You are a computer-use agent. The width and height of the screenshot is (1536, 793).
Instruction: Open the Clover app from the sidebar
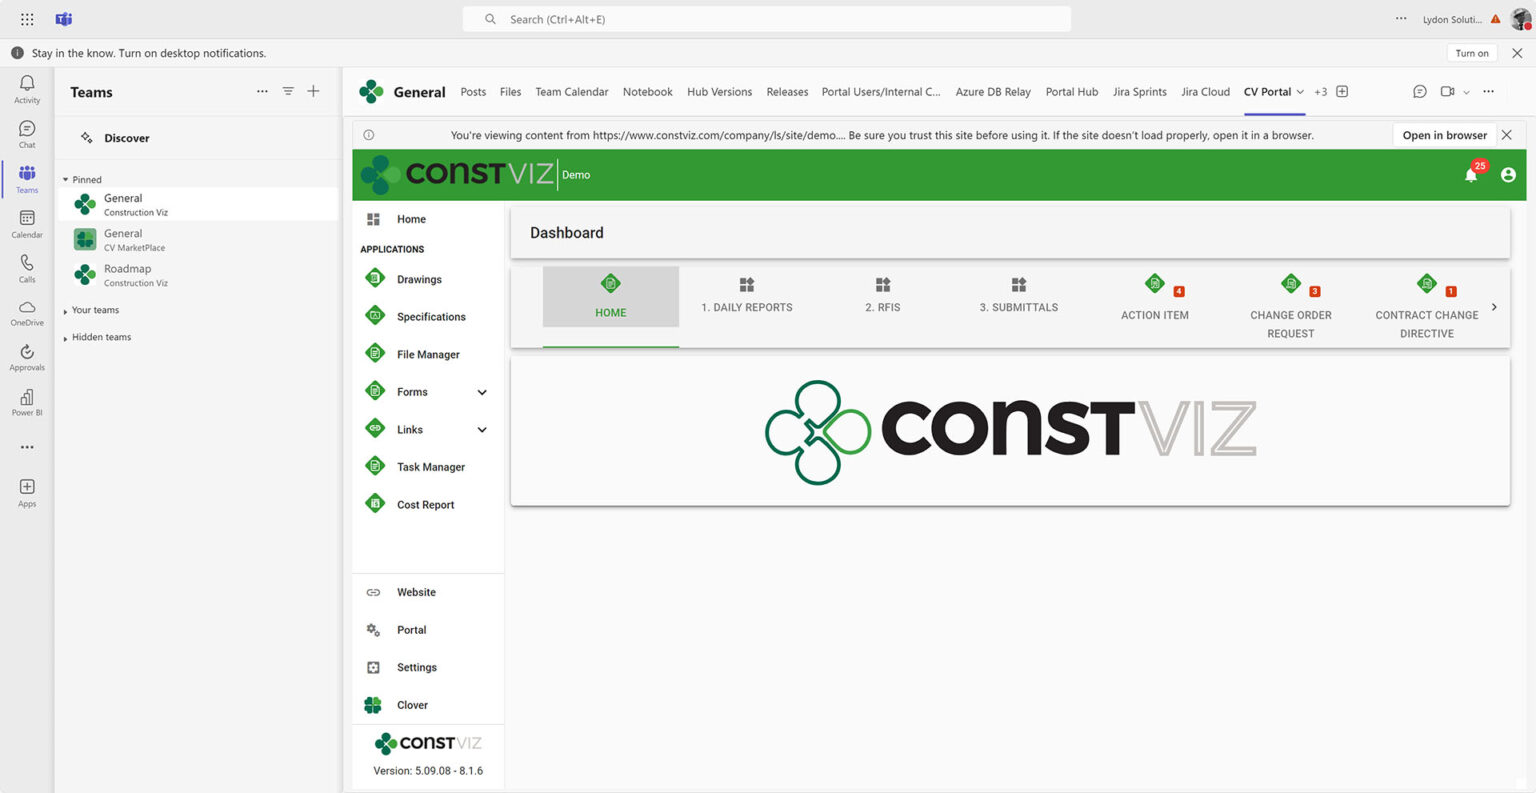(x=412, y=704)
